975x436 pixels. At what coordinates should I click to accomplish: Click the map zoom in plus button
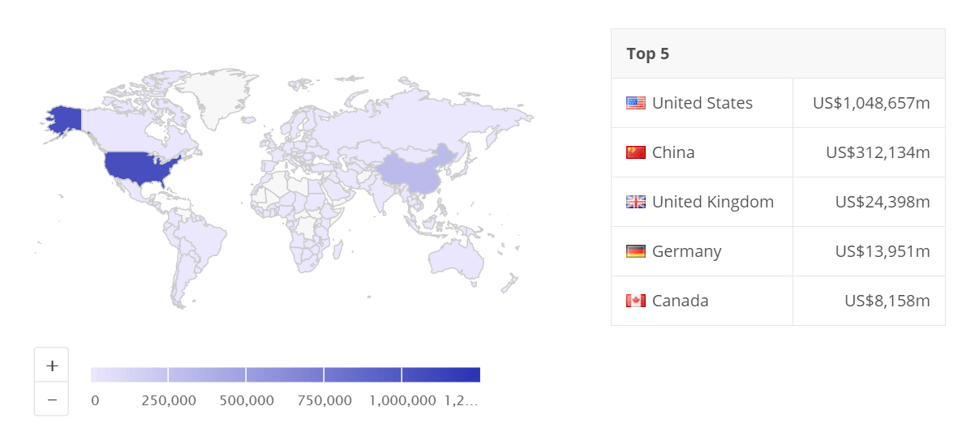point(52,365)
